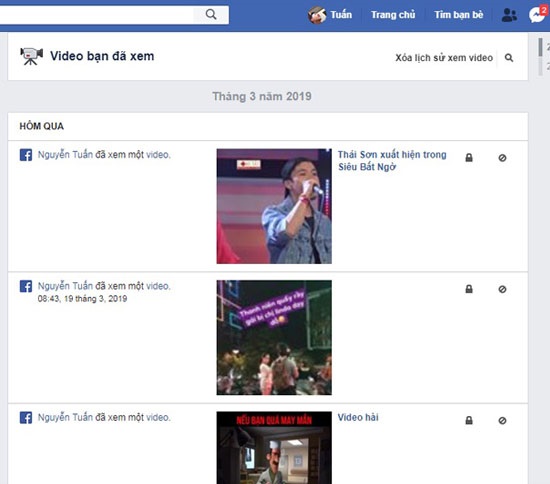Open friend requests people icon
This screenshot has height=484, width=550.
pyautogui.click(x=509, y=15)
